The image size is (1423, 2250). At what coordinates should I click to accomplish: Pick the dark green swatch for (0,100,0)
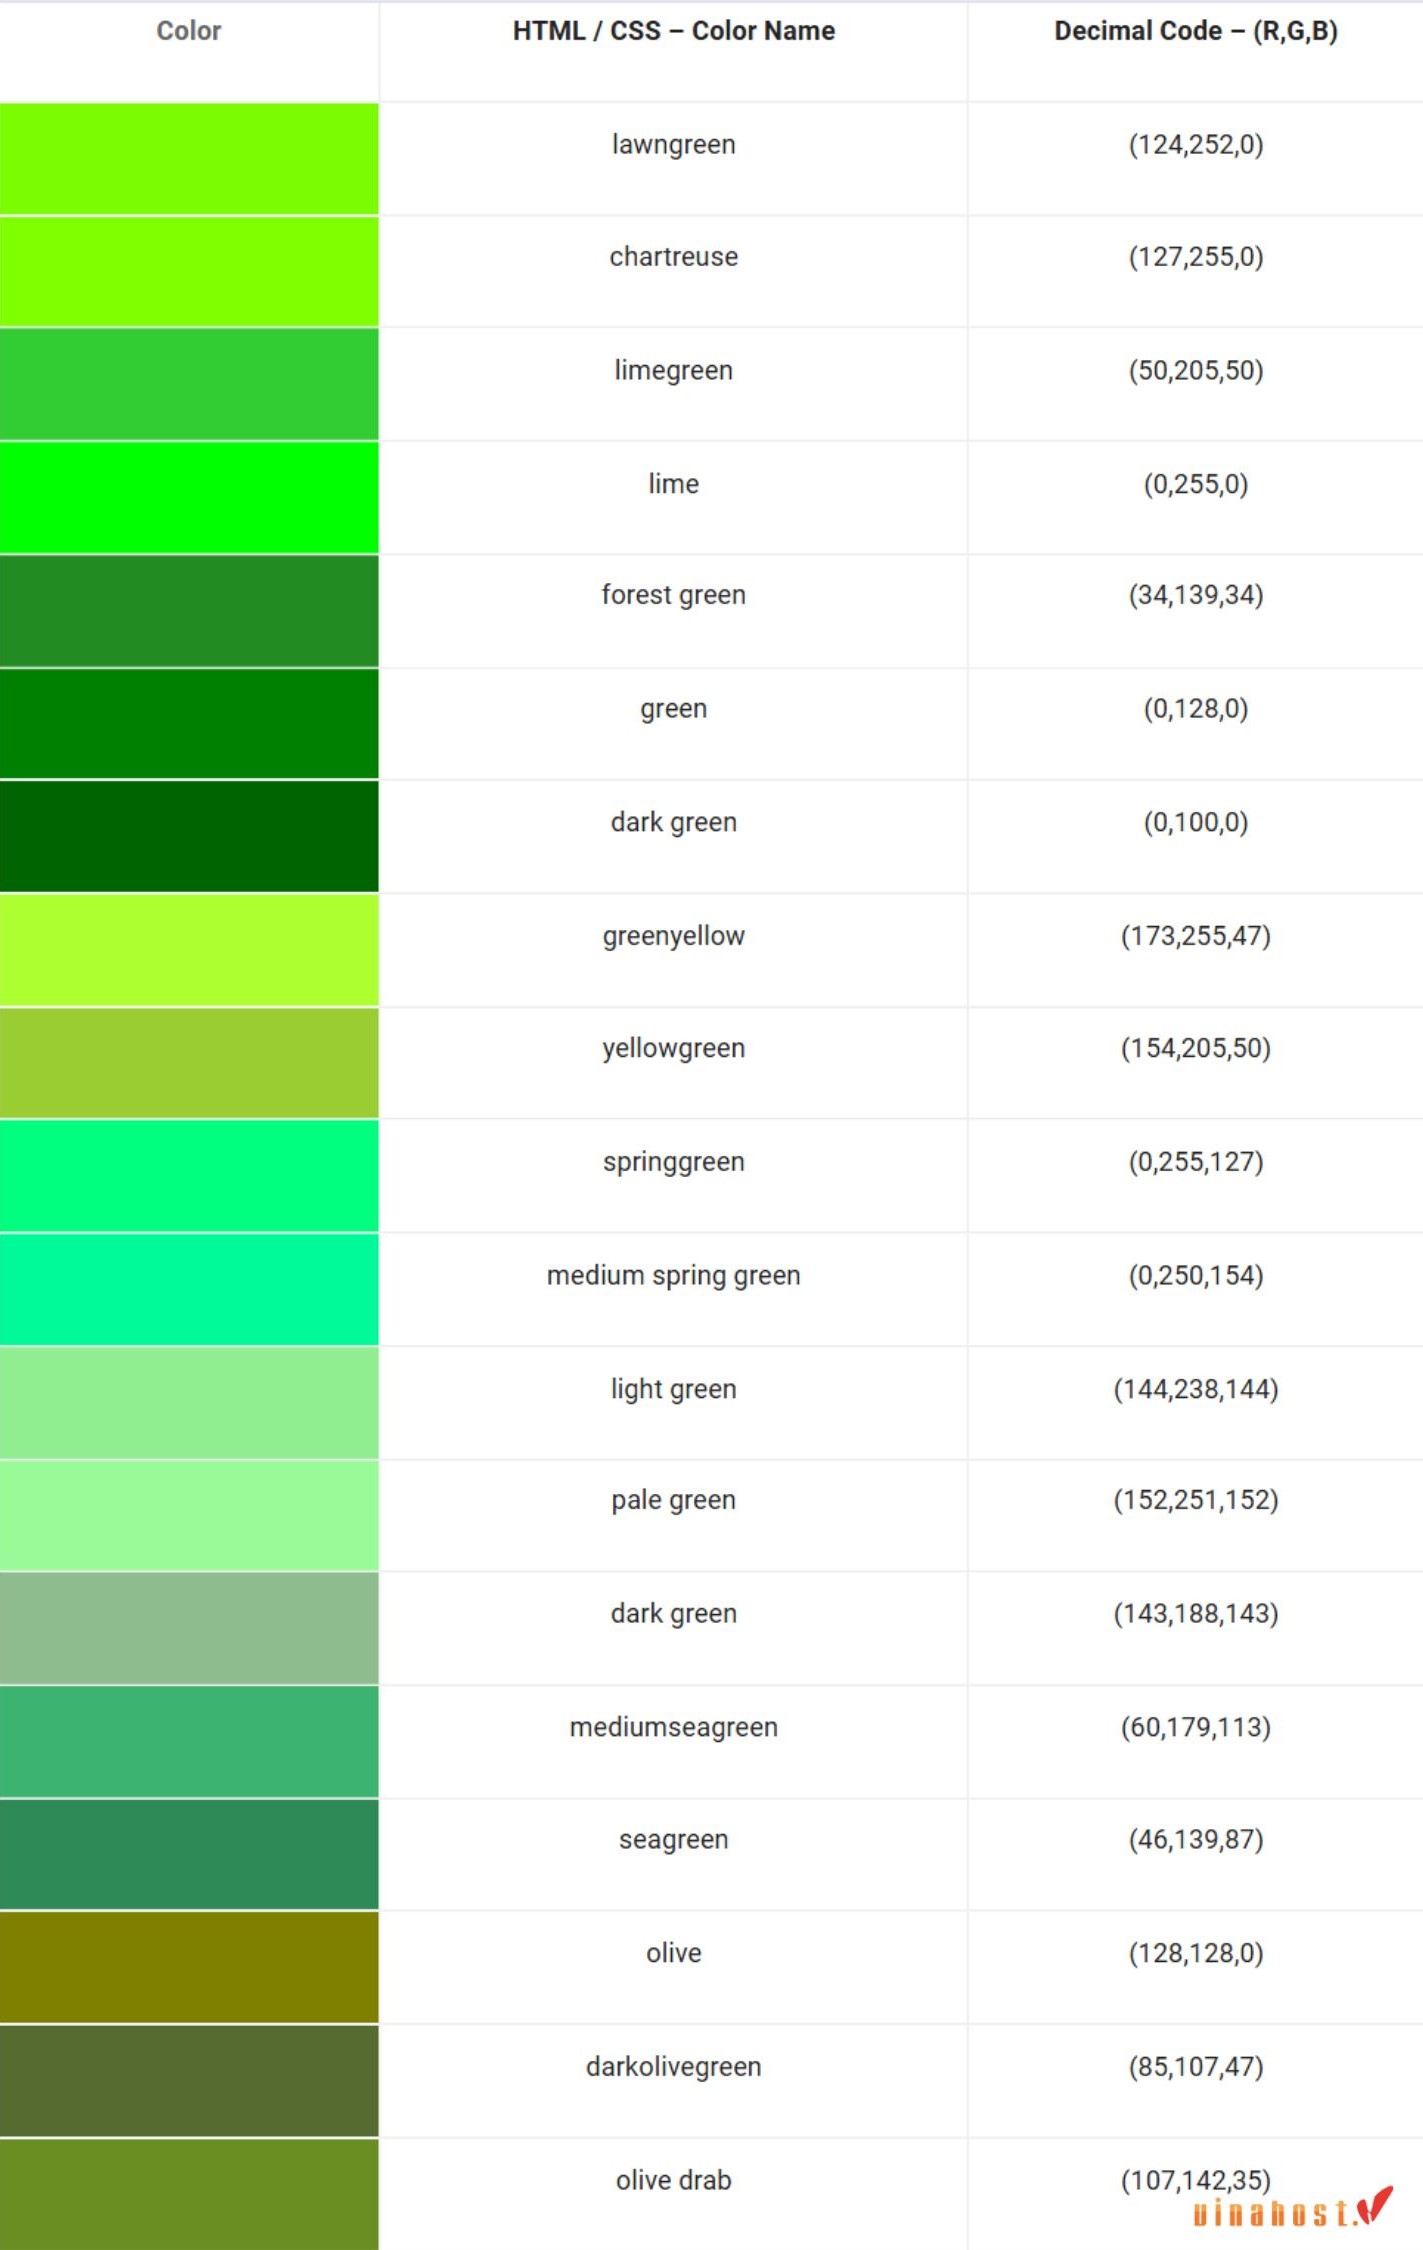189,836
